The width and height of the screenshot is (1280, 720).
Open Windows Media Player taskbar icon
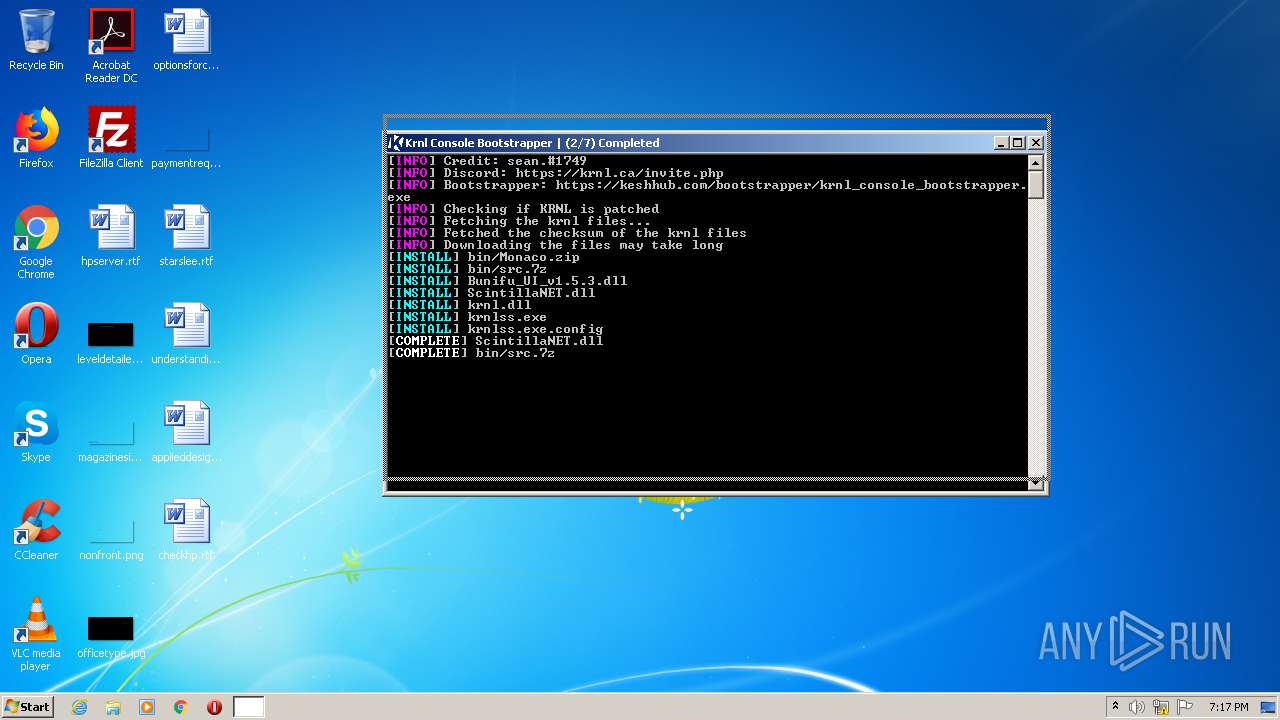click(147, 707)
